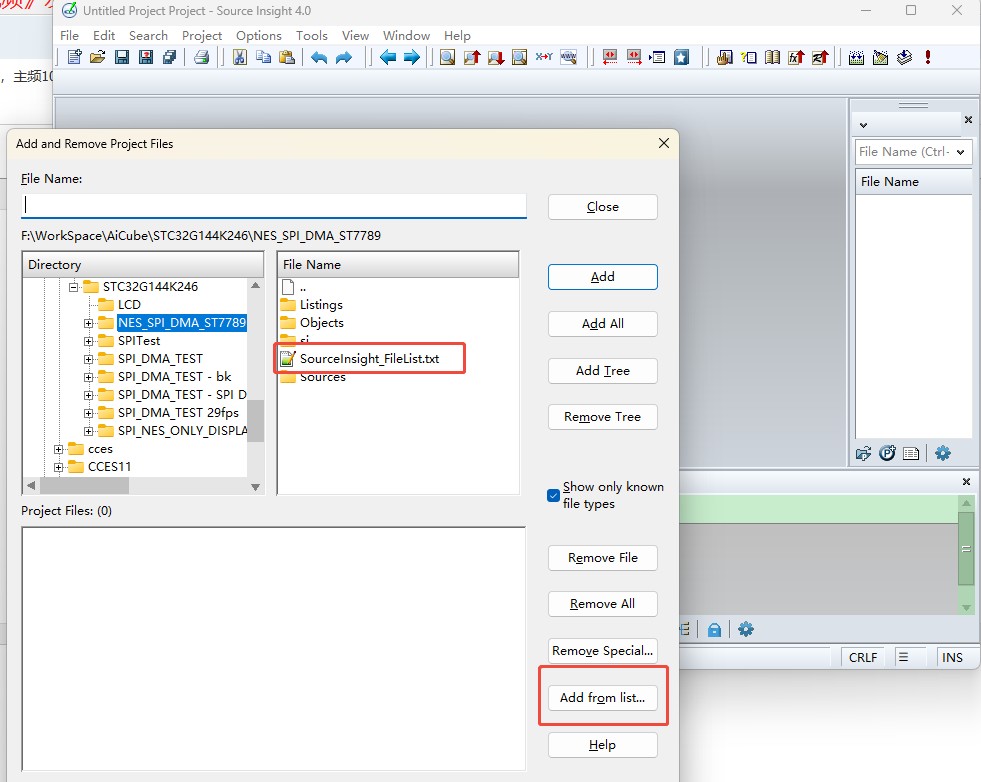981x782 pixels.
Task: Open the Options menu
Action: 258,36
